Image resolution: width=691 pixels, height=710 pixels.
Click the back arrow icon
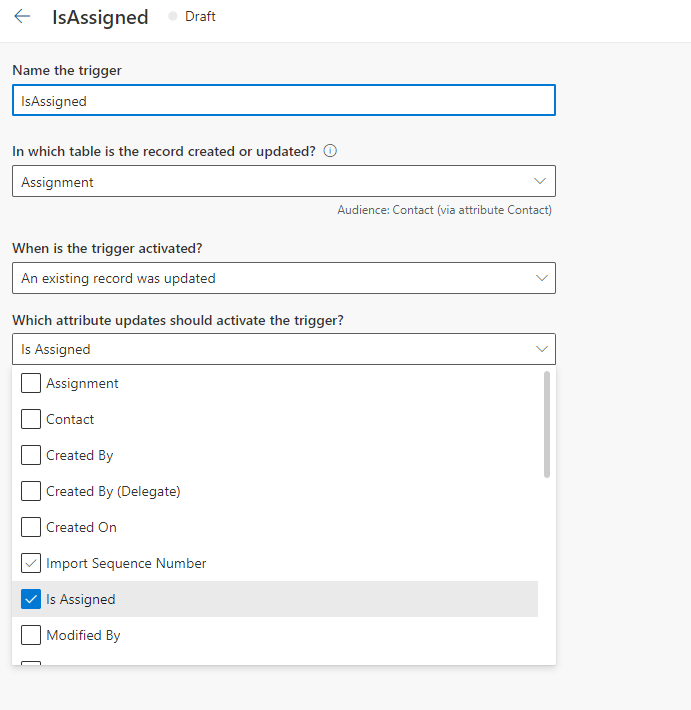[x=22, y=17]
